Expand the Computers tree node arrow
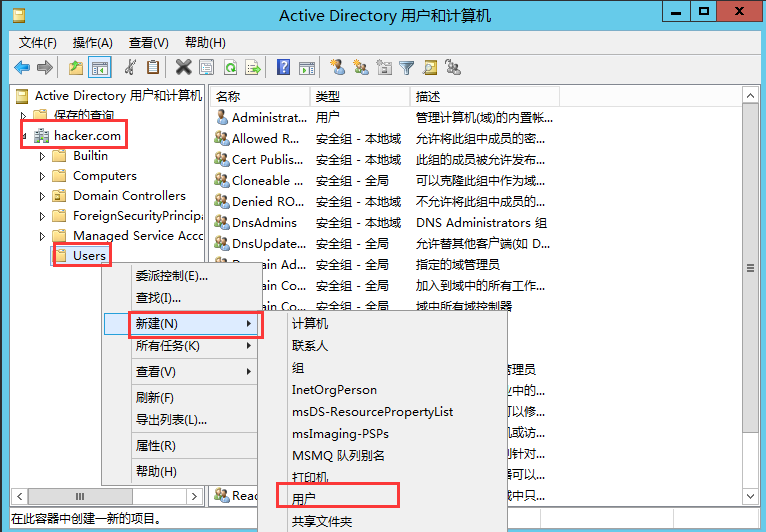Viewport: 766px width, 532px height. [x=42, y=176]
